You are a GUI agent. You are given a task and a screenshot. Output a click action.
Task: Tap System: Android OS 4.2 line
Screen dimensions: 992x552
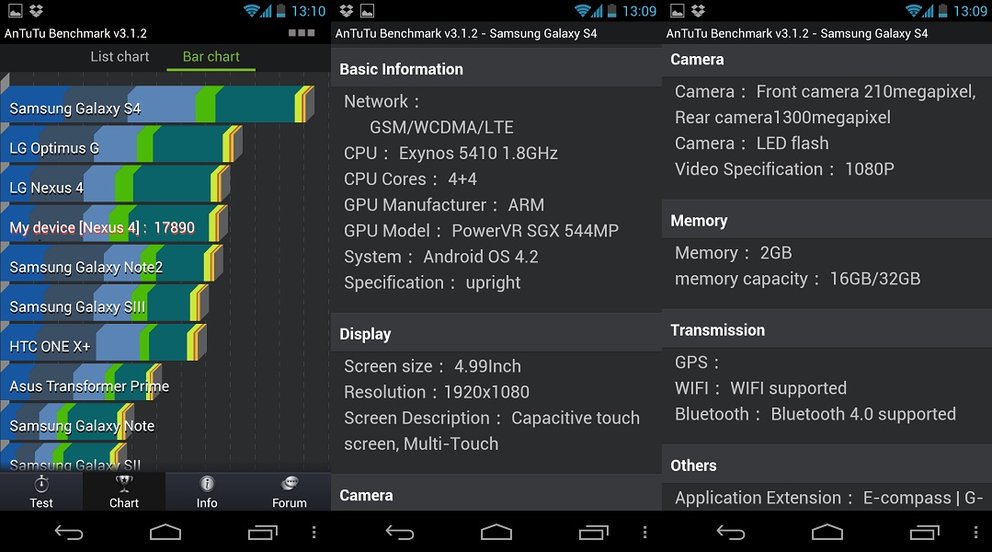pos(441,257)
